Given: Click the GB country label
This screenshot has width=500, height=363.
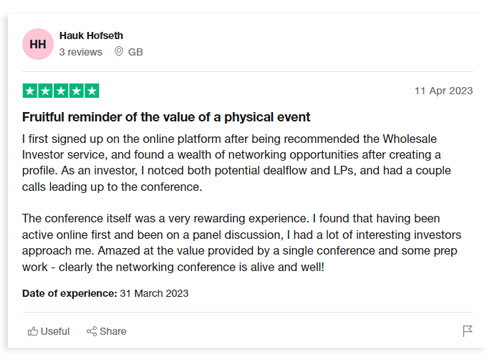Looking at the screenshot, I should (x=136, y=52).
